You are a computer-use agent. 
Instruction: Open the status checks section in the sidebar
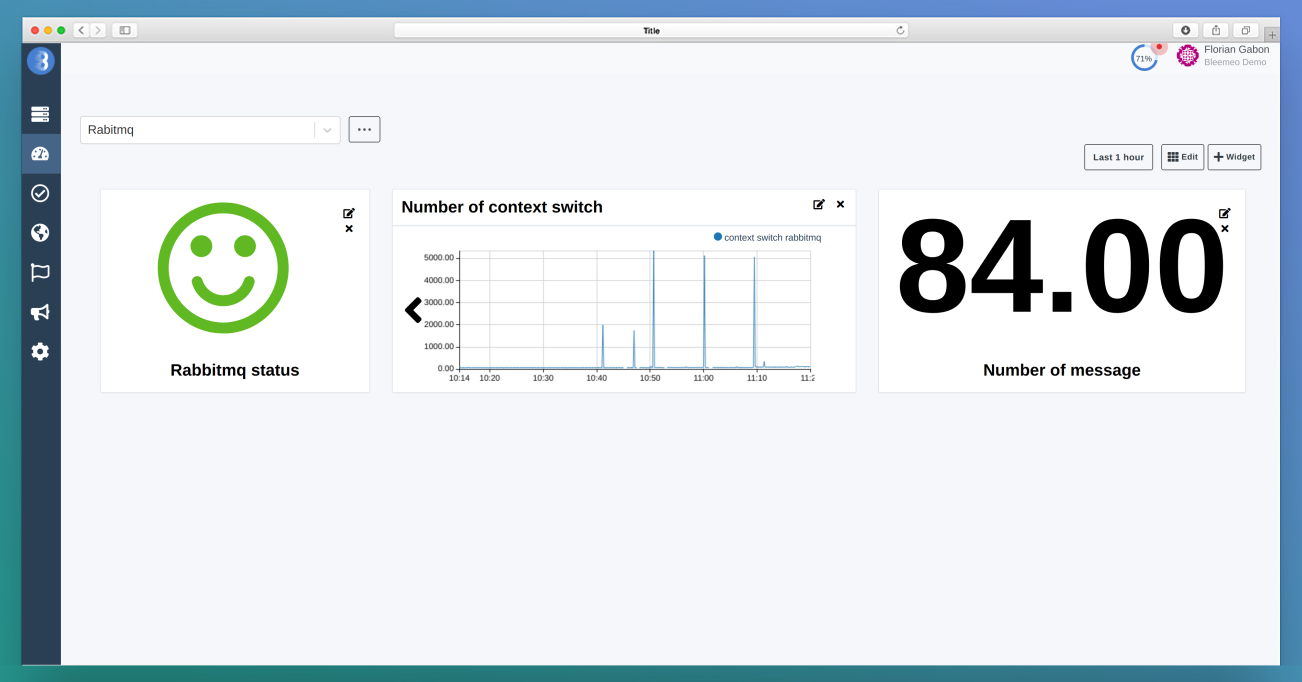(40, 193)
